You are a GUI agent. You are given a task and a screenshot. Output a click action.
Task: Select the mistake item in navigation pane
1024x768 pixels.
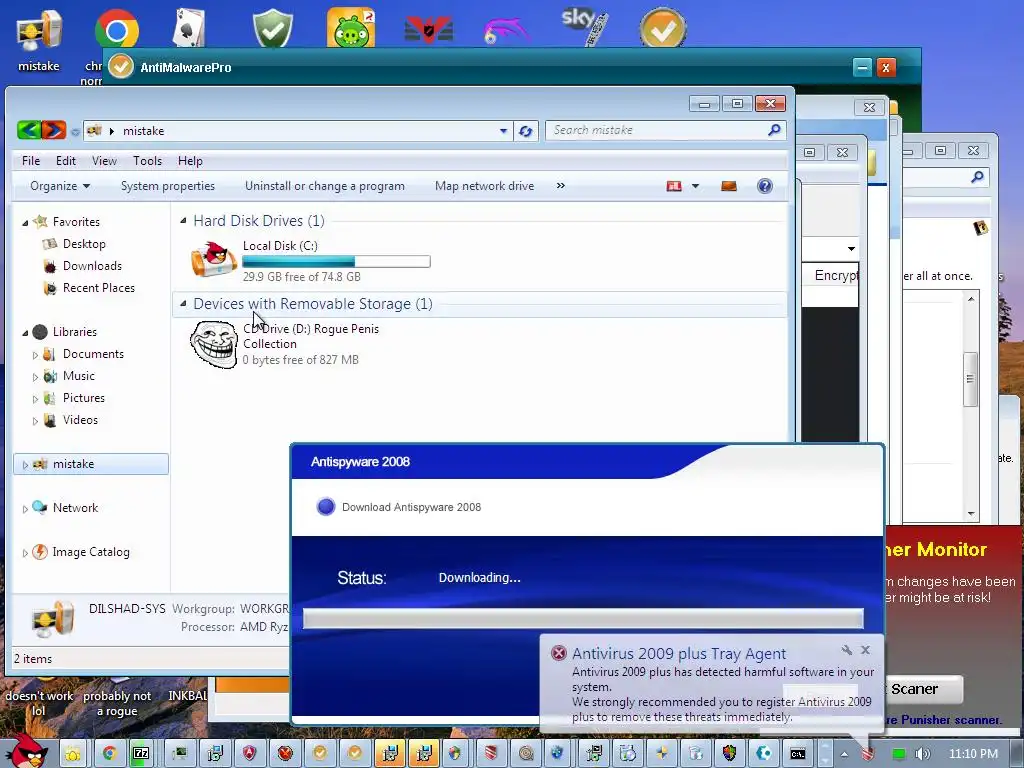pos(91,464)
